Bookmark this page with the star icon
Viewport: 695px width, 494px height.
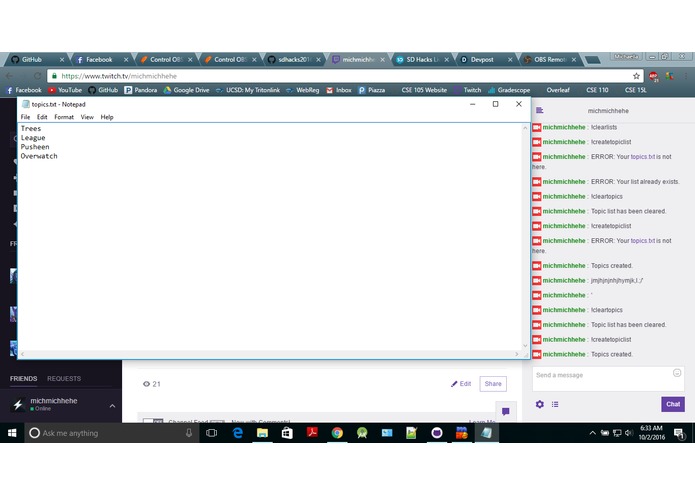(x=636, y=76)
